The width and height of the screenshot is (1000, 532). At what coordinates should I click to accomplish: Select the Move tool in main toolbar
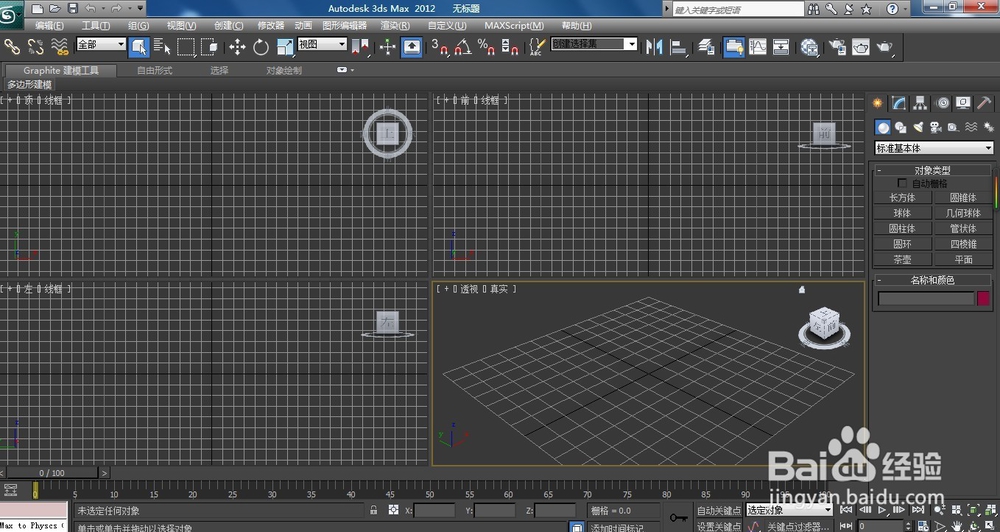(x=237, y=46)
